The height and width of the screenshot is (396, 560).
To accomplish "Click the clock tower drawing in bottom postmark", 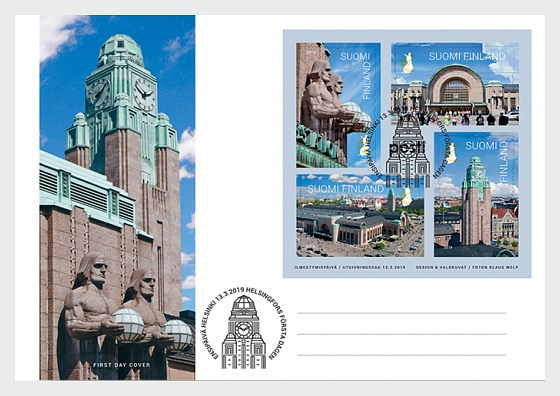I will [x=244, y=332].
